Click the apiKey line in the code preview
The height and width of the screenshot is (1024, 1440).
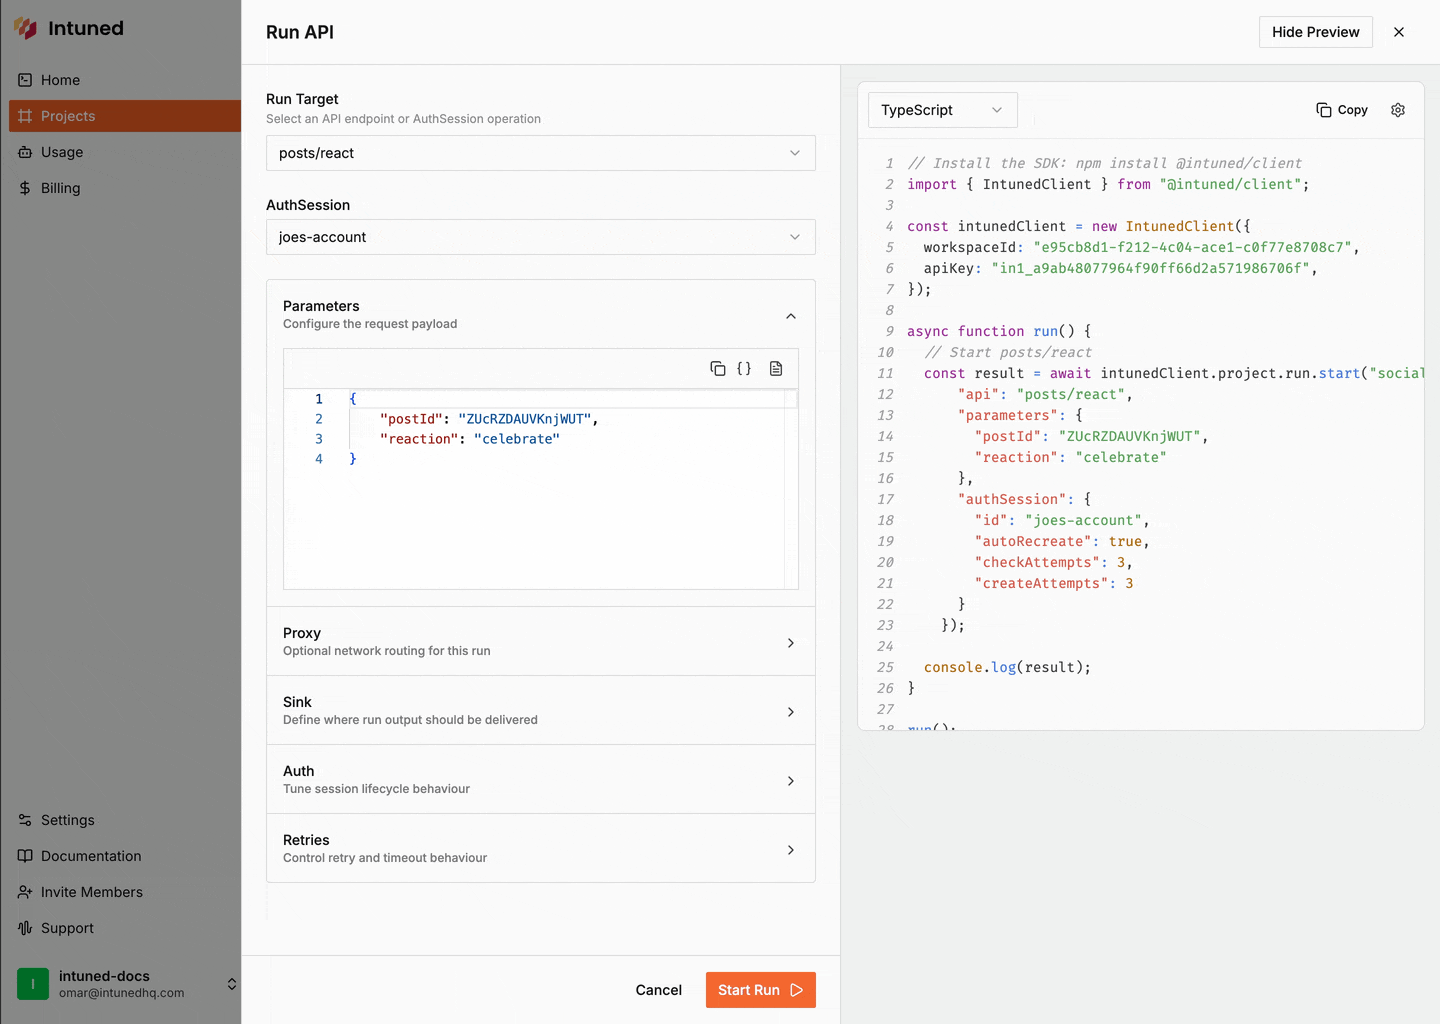point(1120,268)
